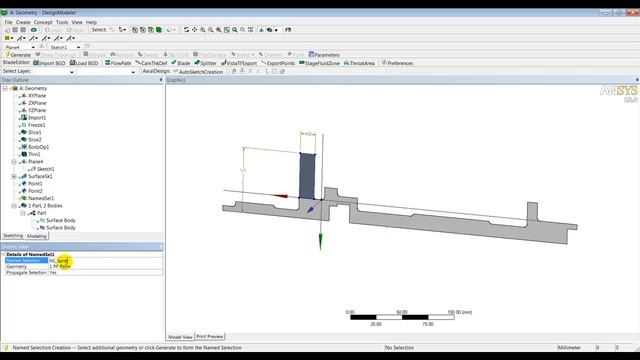The height and width of the screenshot is (360, 640).
Task: Click the ThroatArea tool
Action: 359,63
